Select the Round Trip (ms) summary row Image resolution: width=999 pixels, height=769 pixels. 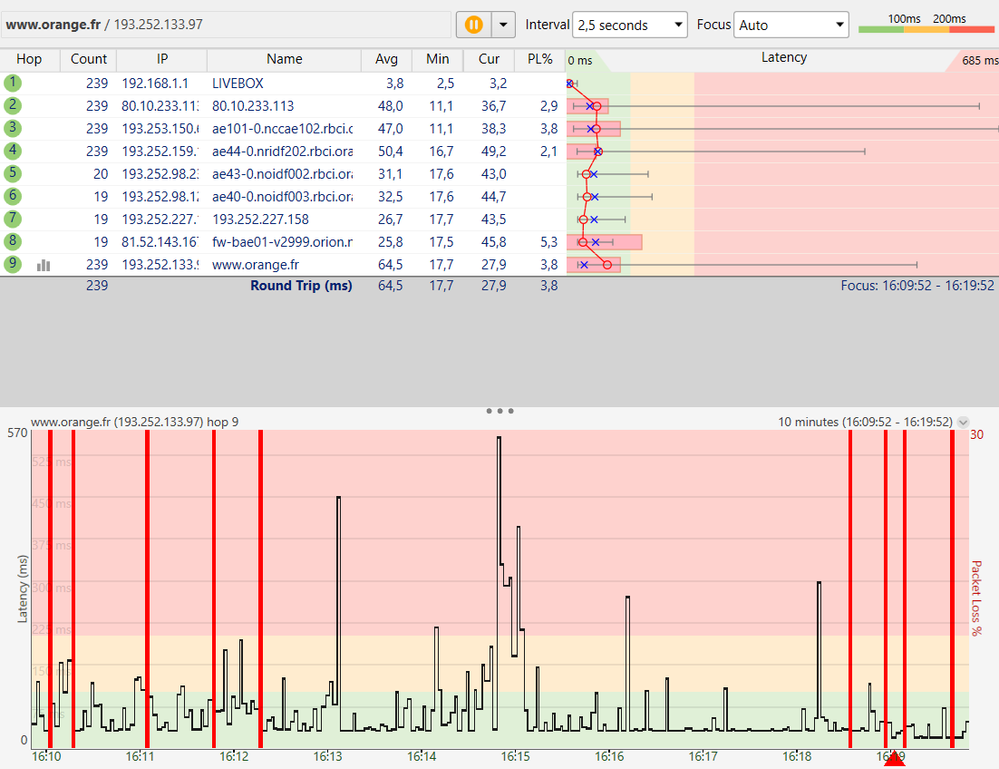300,286
